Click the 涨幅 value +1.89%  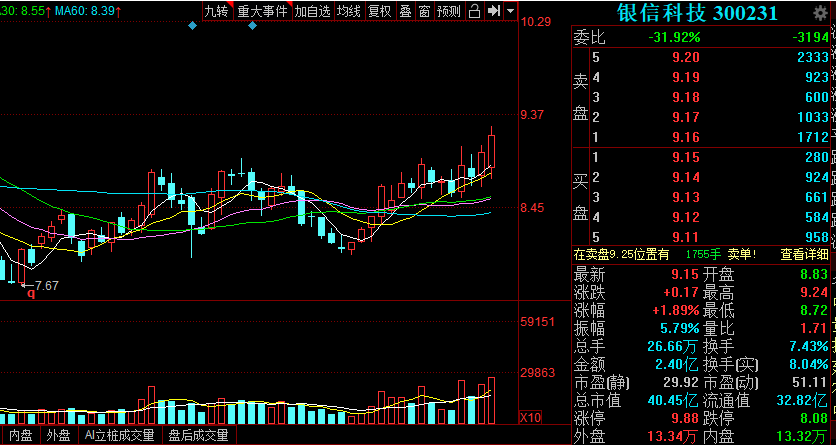(674, 311)
